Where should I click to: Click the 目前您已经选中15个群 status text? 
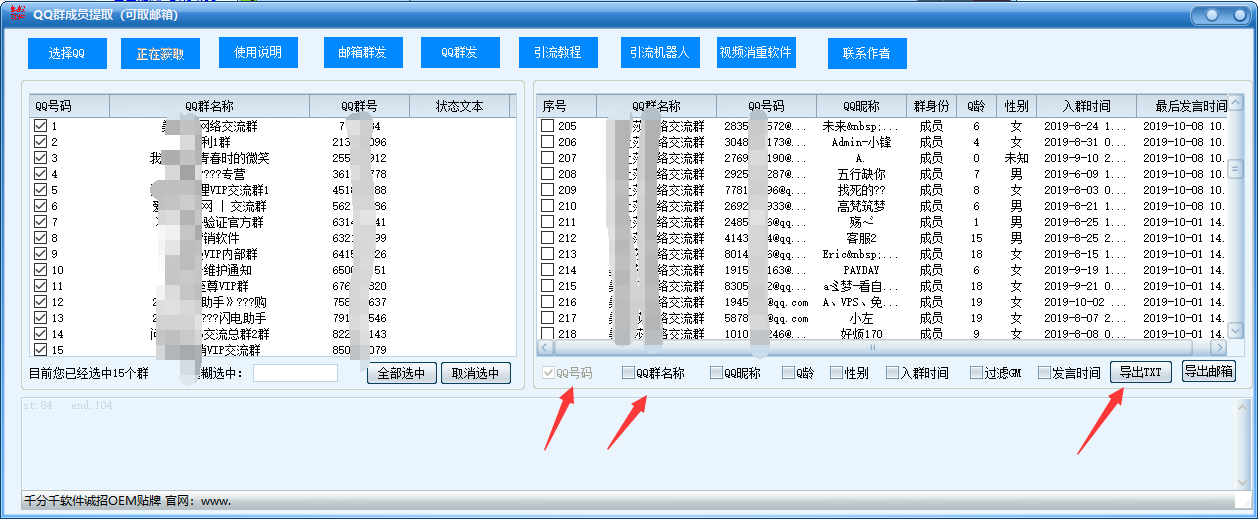[88, 374]
